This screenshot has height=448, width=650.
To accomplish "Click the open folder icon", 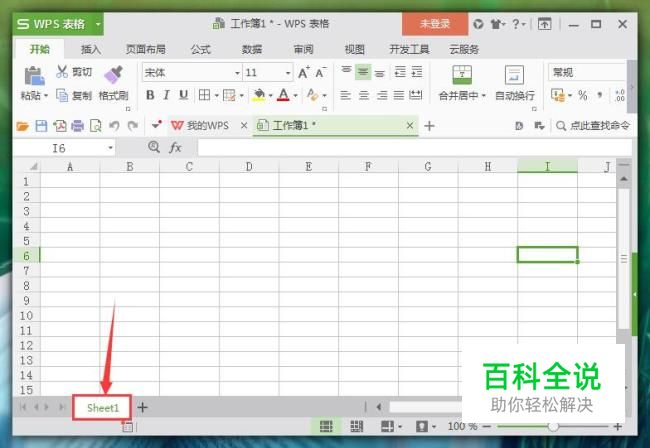I will (x=22, y=126).
